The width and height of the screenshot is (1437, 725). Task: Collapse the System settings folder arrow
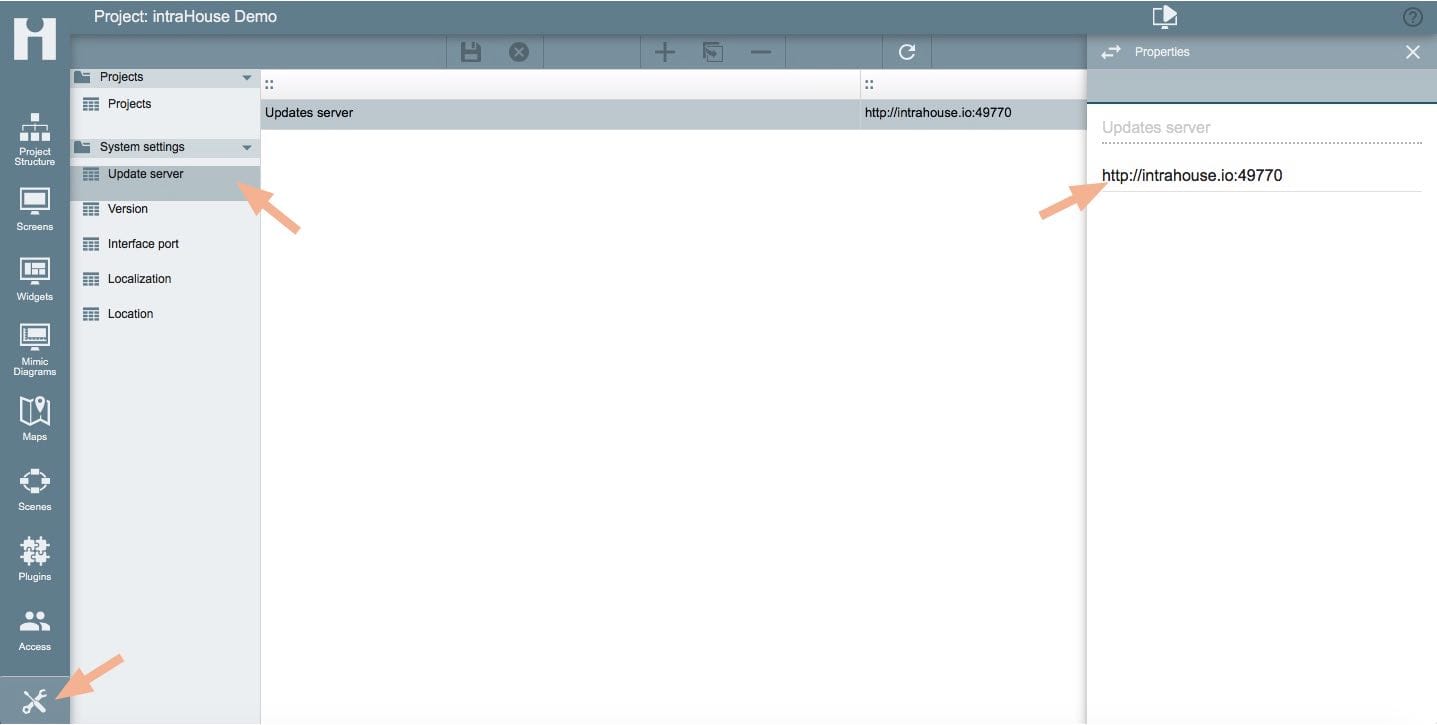click(x=247, y=148)
